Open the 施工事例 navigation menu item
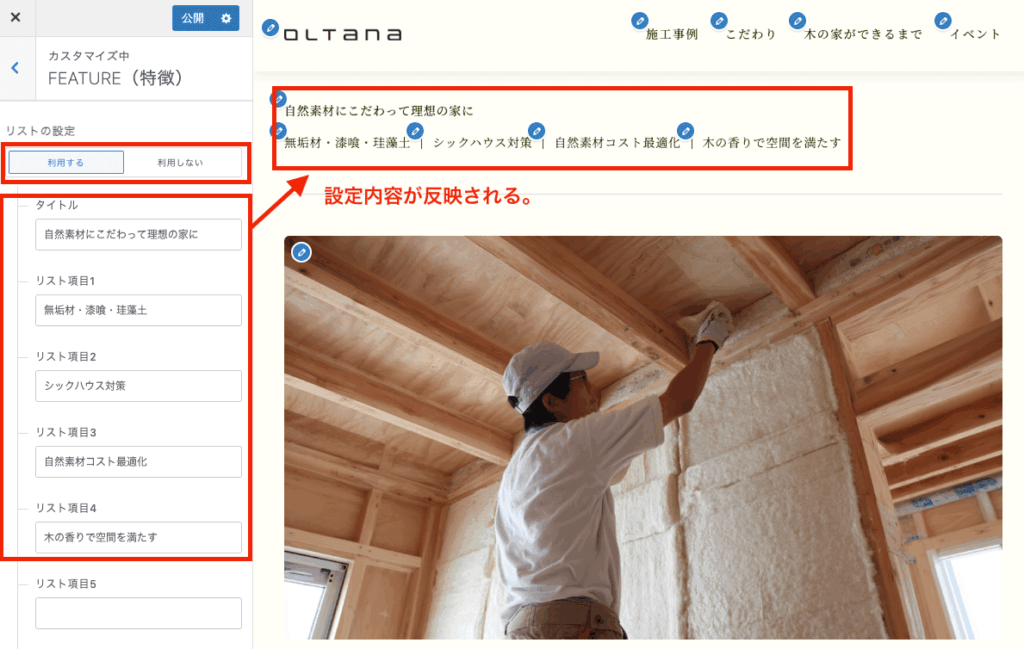The width and height of the screenshot is (1024, 649). click(x=671, y=34)
